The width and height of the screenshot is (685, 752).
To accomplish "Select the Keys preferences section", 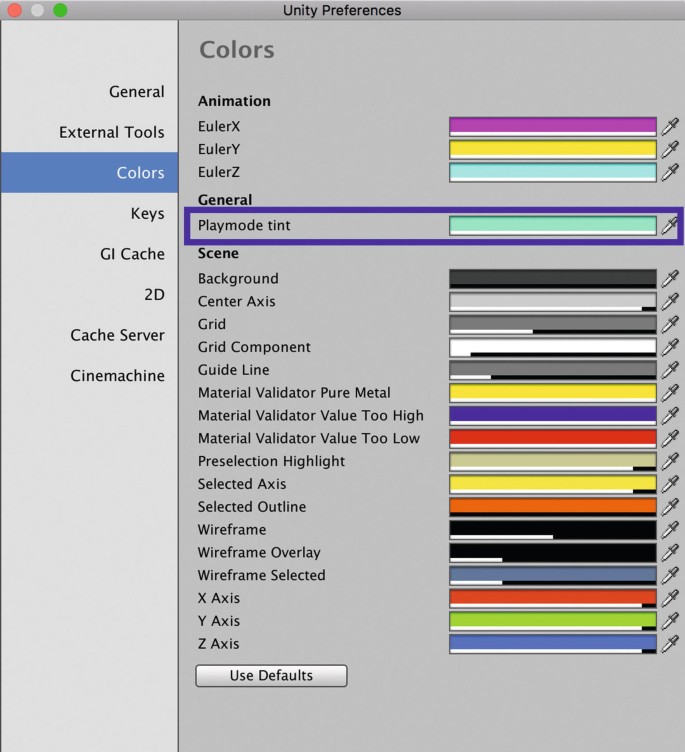I will (147, 214).
